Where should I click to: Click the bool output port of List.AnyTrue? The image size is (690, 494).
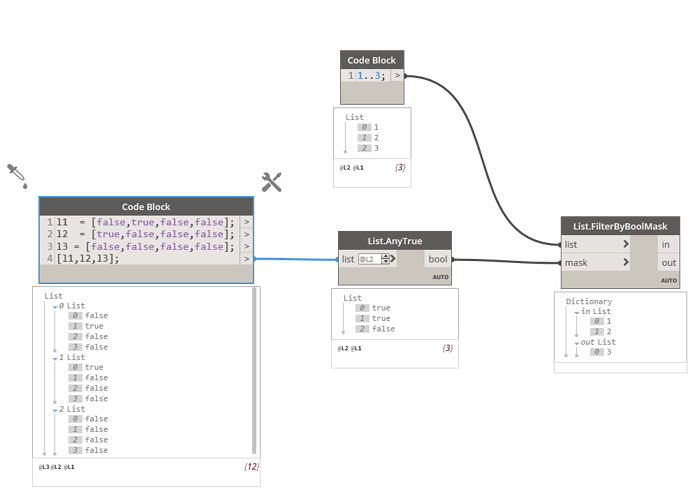[x=437, y=259]
